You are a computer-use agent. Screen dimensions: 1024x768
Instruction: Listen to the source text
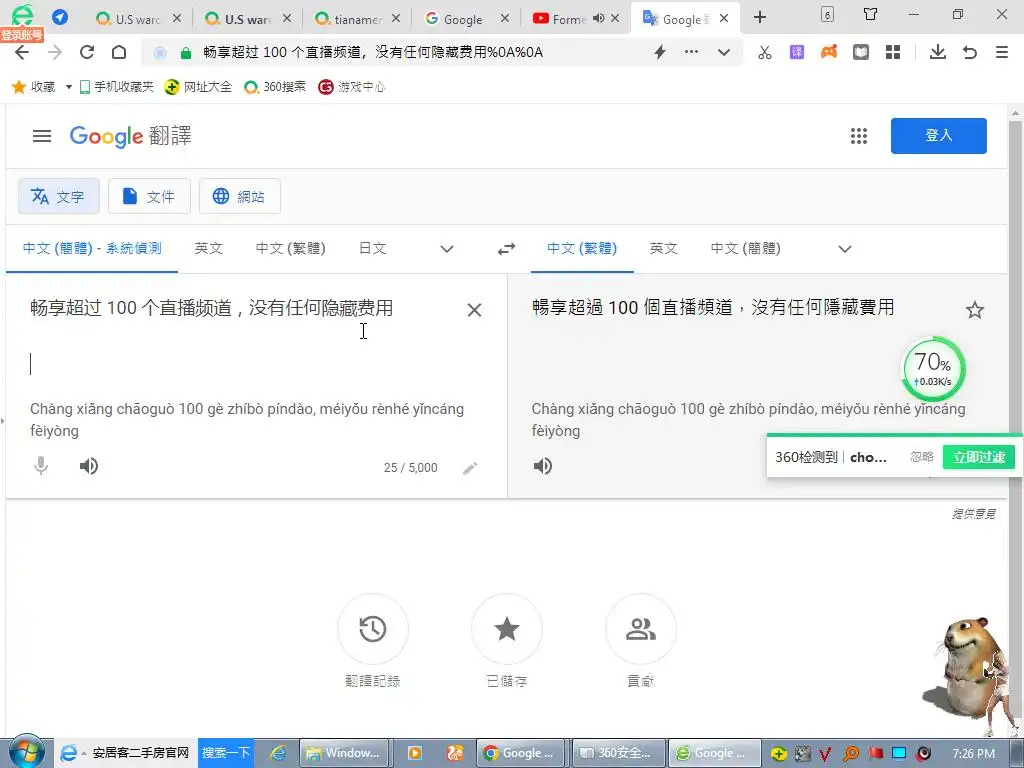[89, 466]
